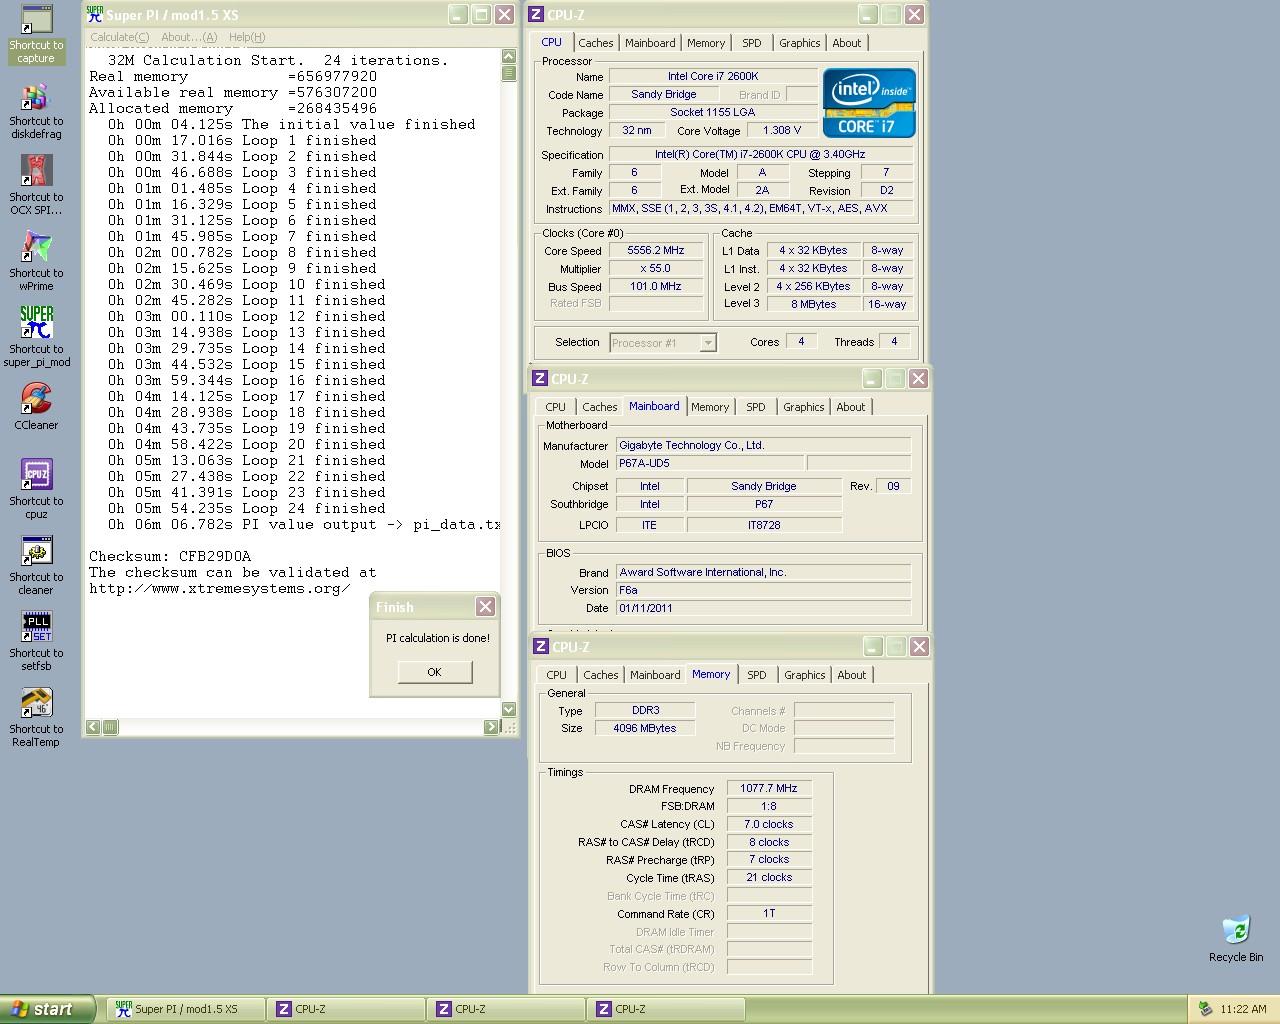Open the diskdefrag shortcut icon

(x=36, y=110)
